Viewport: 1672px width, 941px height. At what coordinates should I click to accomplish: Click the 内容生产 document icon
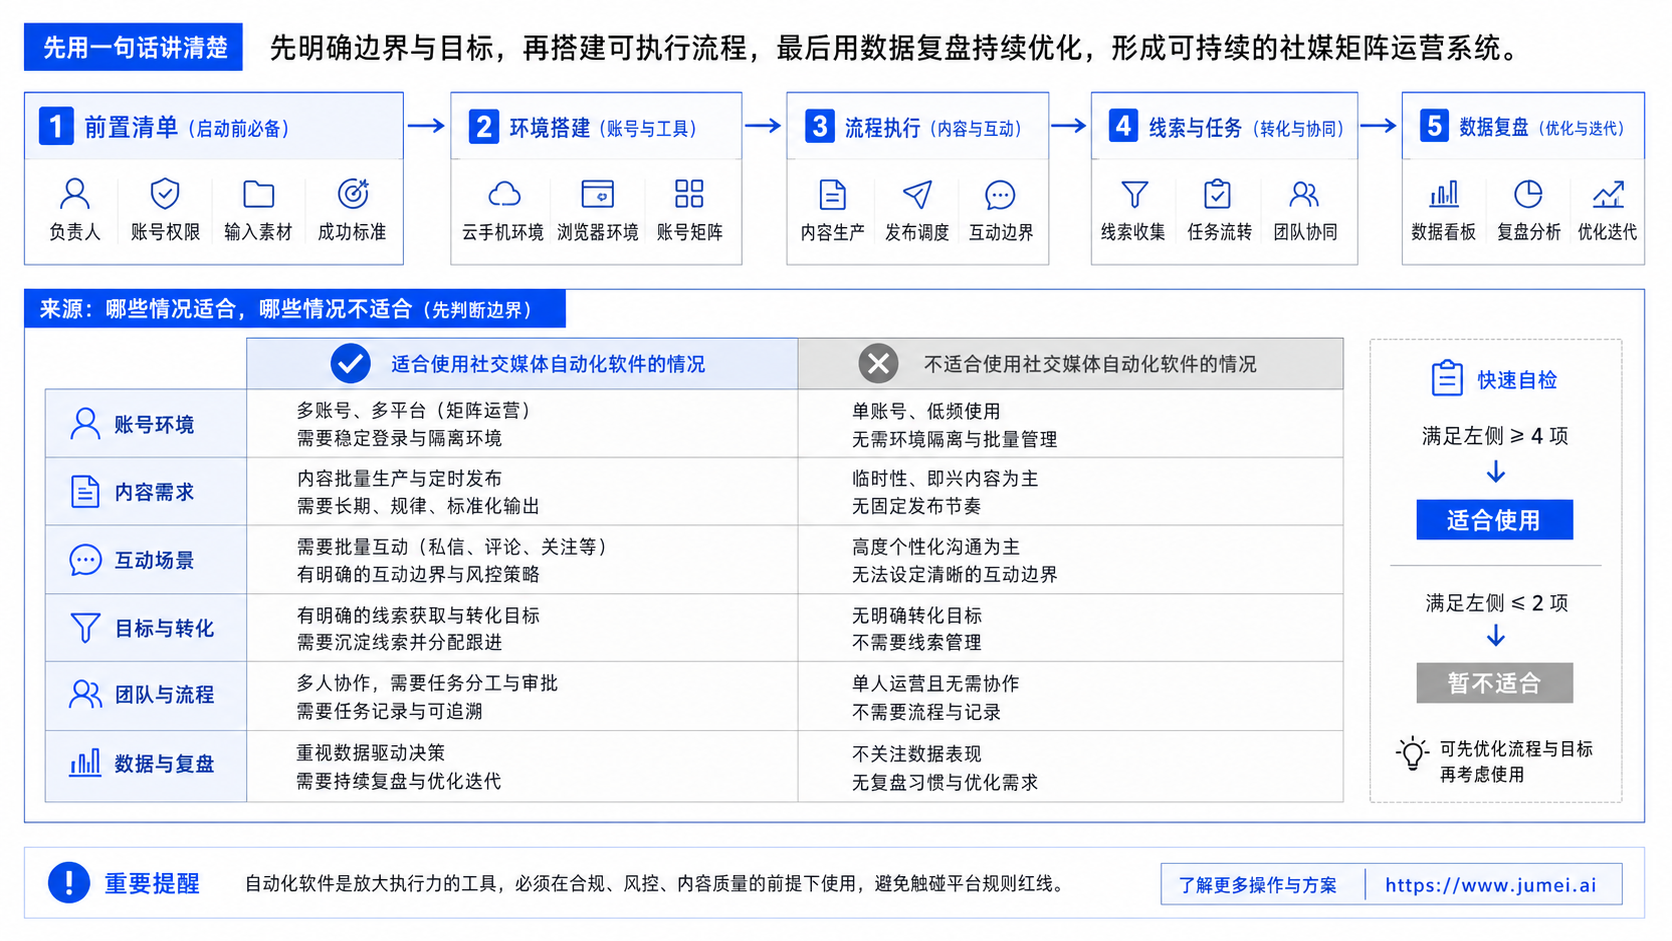click(x=832, y=194)
